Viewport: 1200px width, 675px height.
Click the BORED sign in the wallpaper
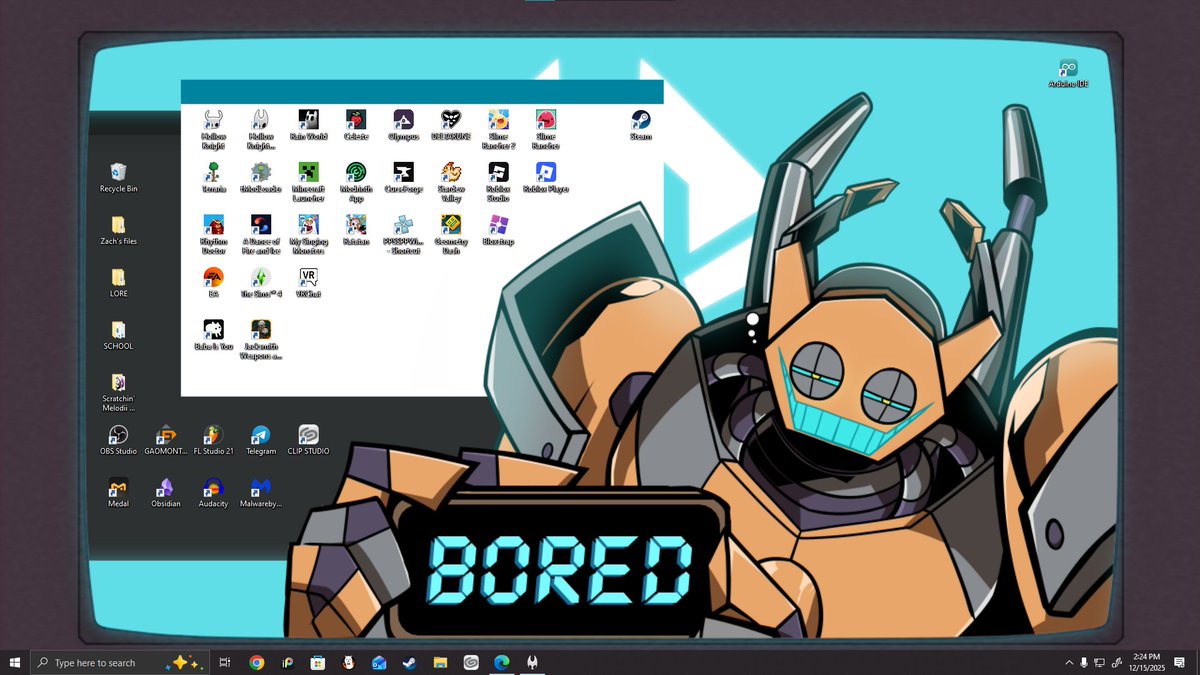pos(559,568)
